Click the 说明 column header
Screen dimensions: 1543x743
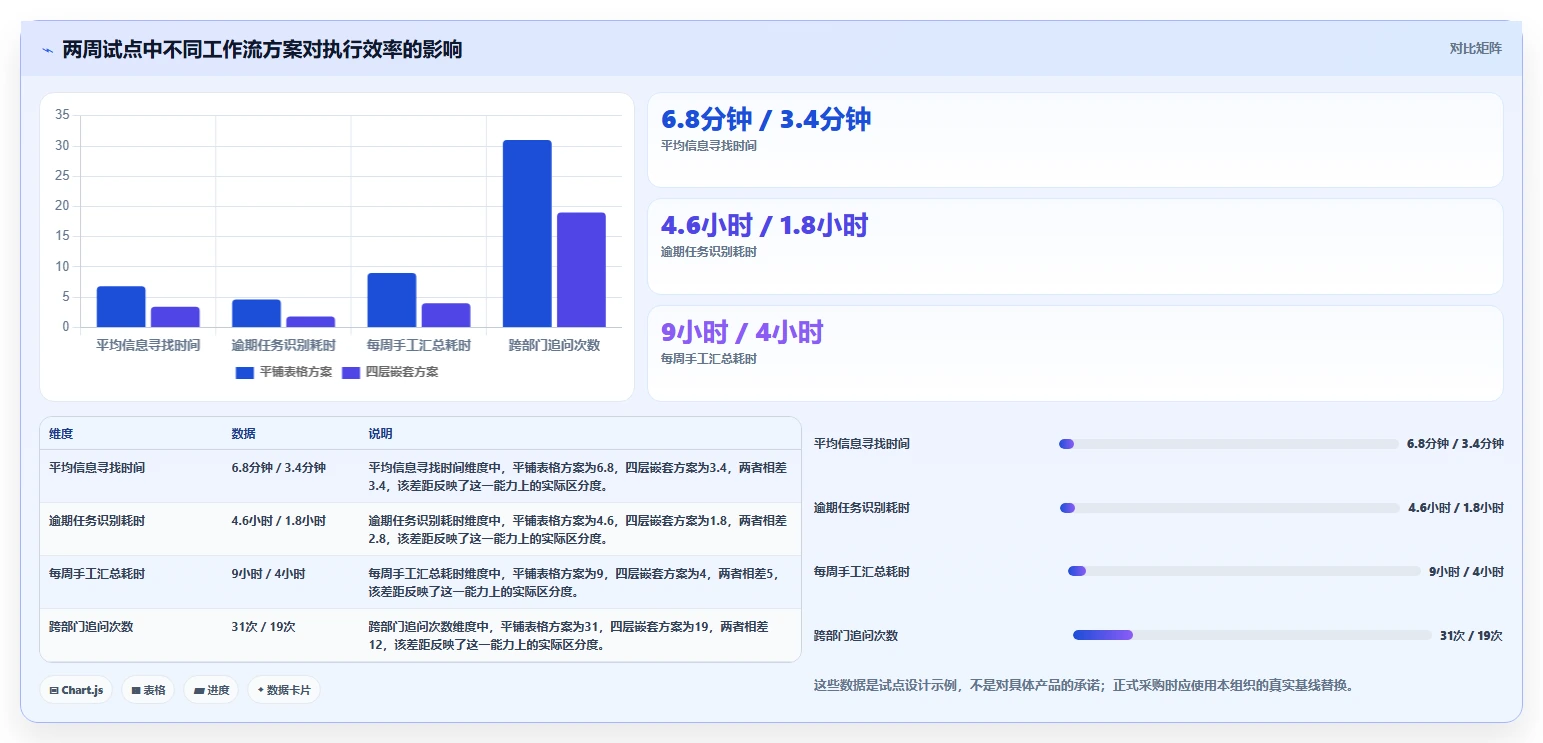click(x=381, y=434)
